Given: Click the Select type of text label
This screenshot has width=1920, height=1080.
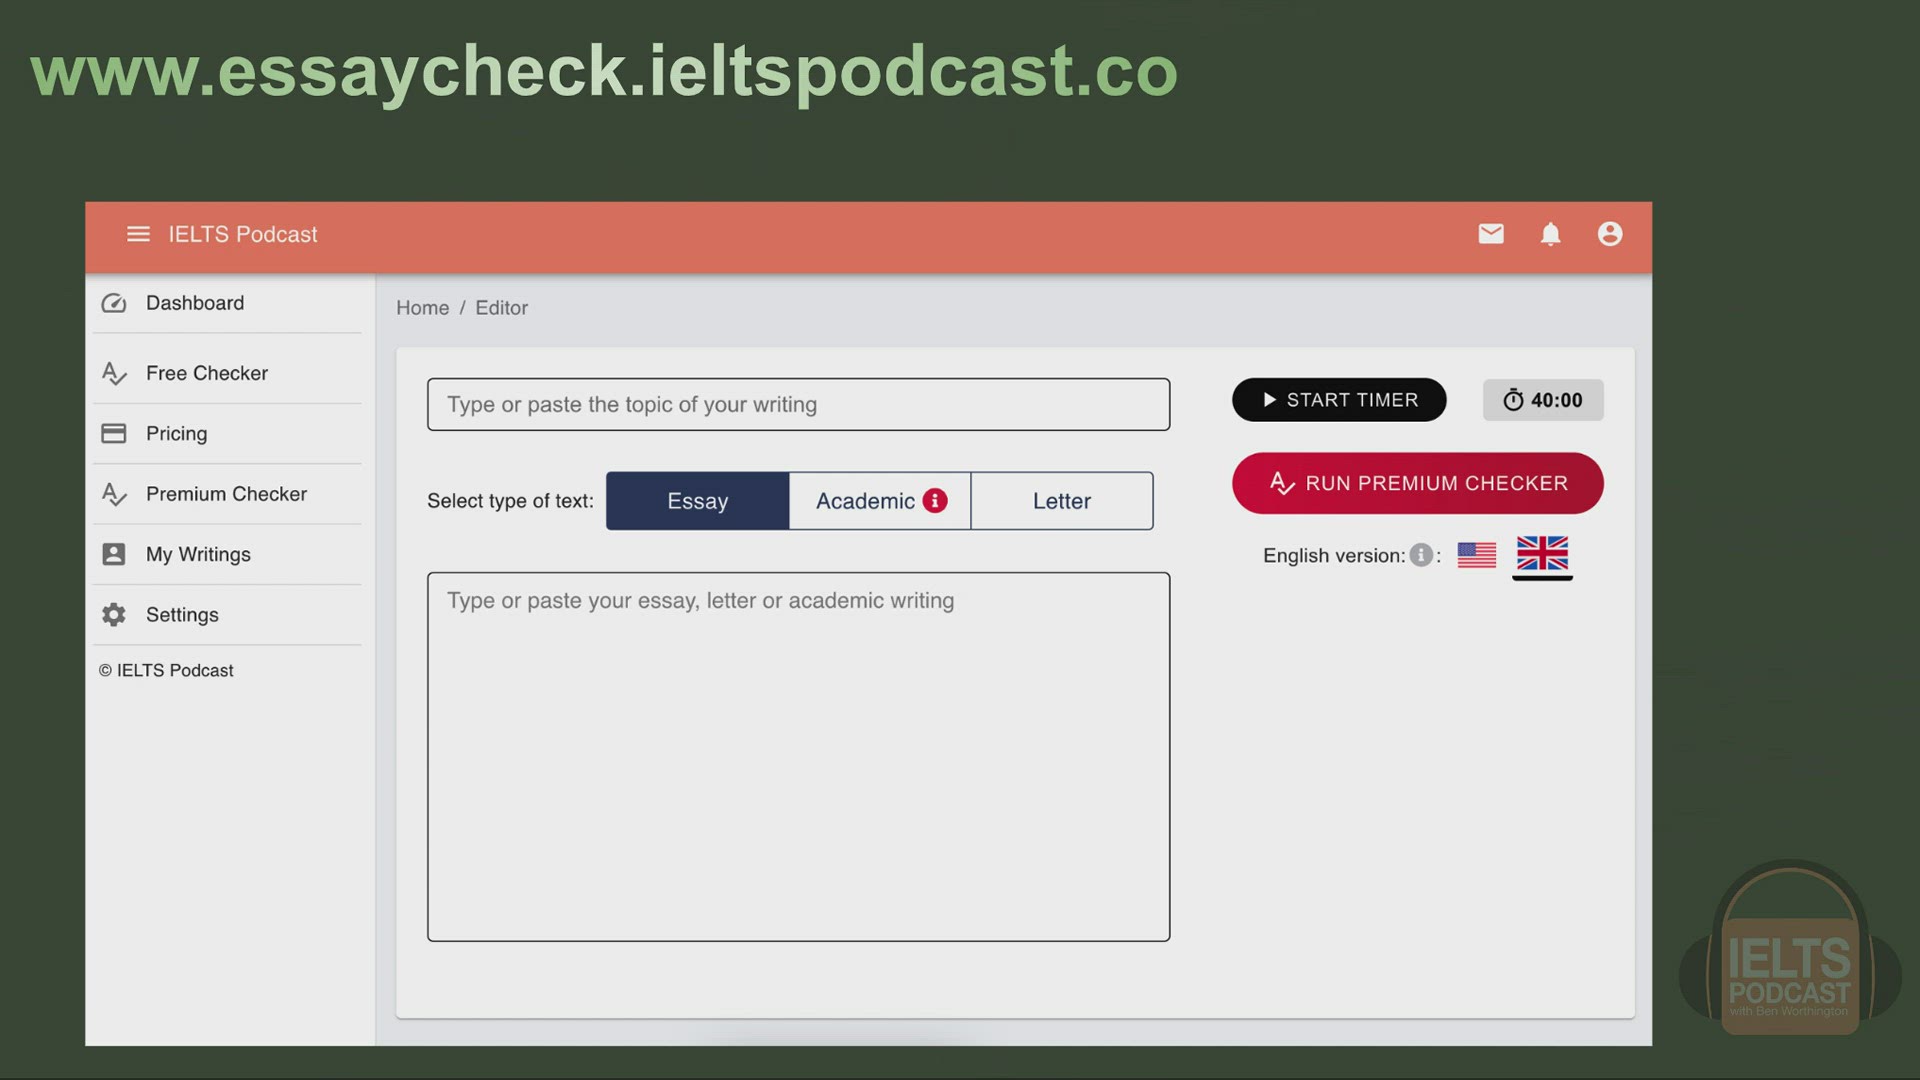Looking at the screenshot, I should coord(510,501).
